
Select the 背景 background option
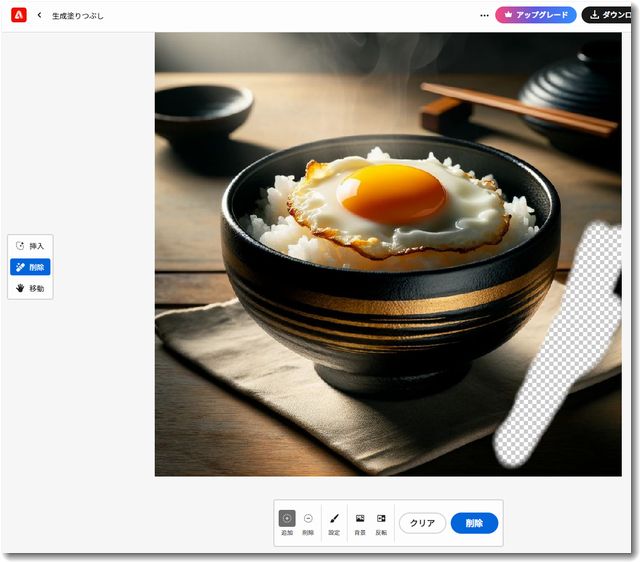tap(360, 522)
